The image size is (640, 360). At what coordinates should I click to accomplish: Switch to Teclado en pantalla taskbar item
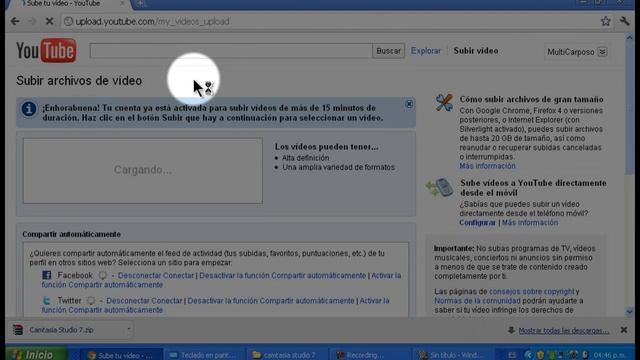203,355
